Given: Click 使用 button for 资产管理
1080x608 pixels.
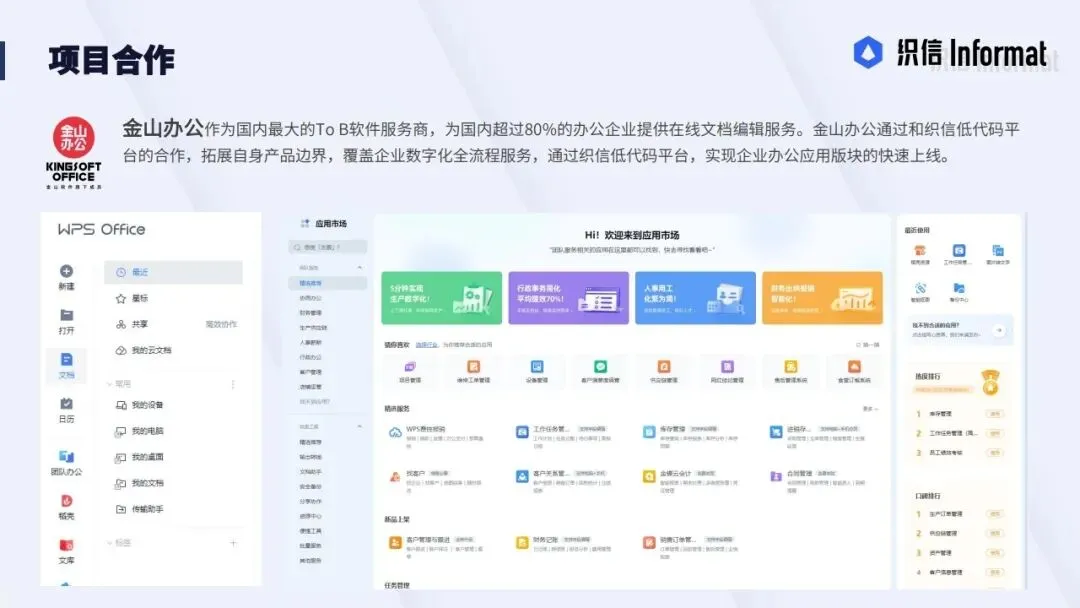Looking at the screenshot, I should tap(995, 553).
